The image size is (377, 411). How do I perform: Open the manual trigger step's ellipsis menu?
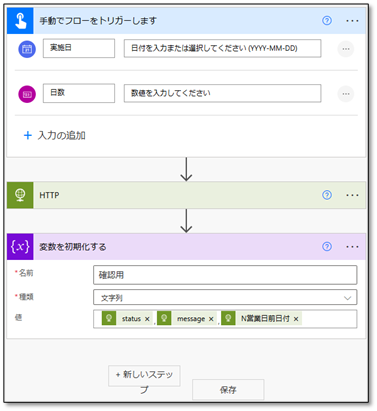point(352,21)
